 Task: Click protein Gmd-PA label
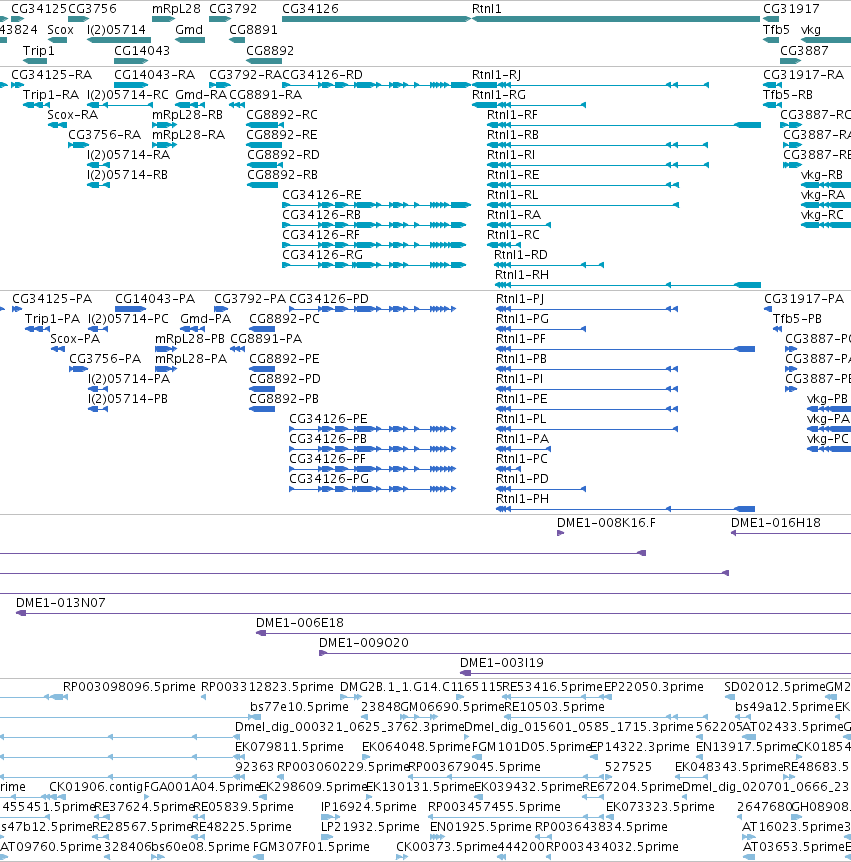click(x=206, y=319)
